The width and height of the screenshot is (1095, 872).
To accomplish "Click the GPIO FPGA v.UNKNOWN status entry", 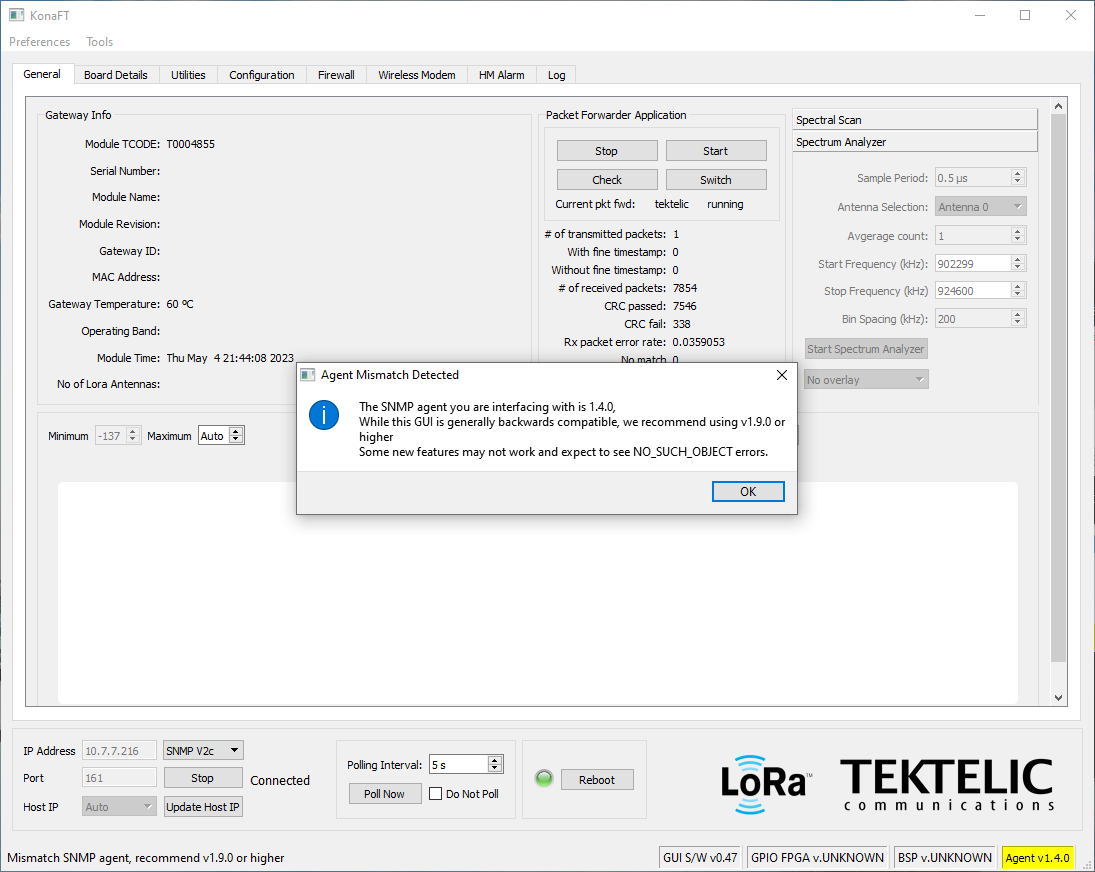I will coord(817,857).
